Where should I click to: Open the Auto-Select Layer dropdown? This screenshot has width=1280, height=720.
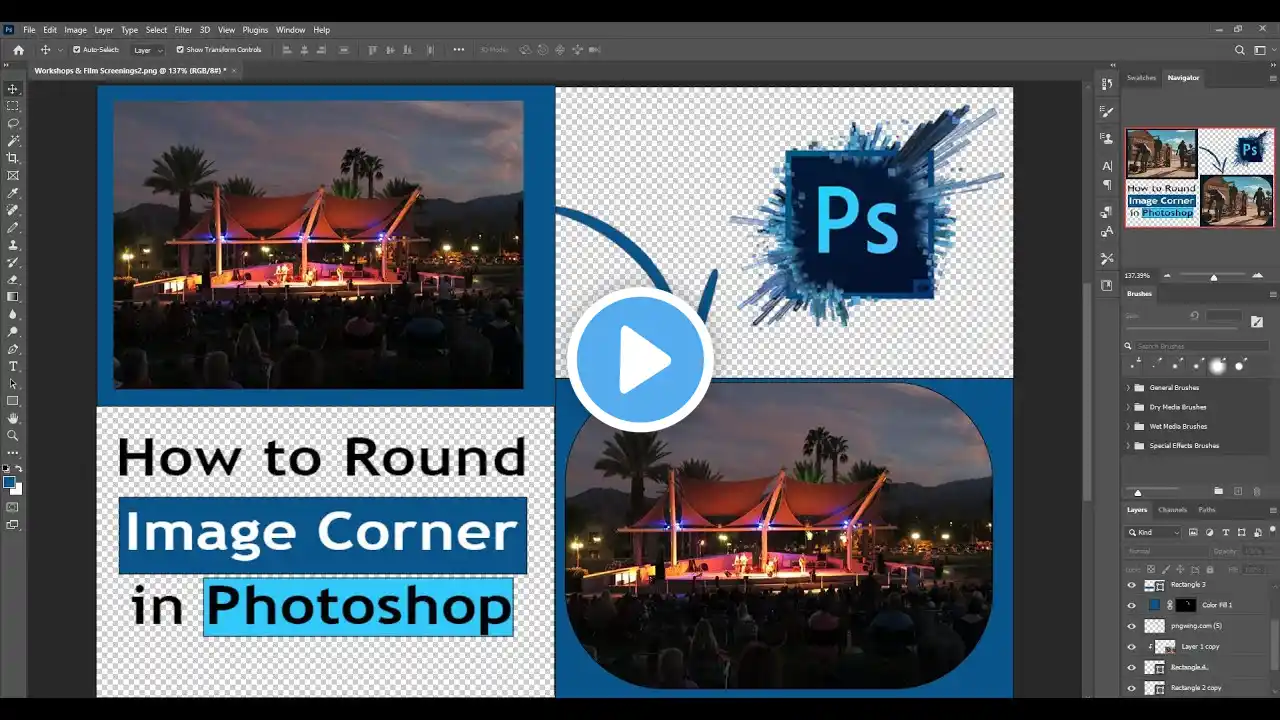[147, 50]
